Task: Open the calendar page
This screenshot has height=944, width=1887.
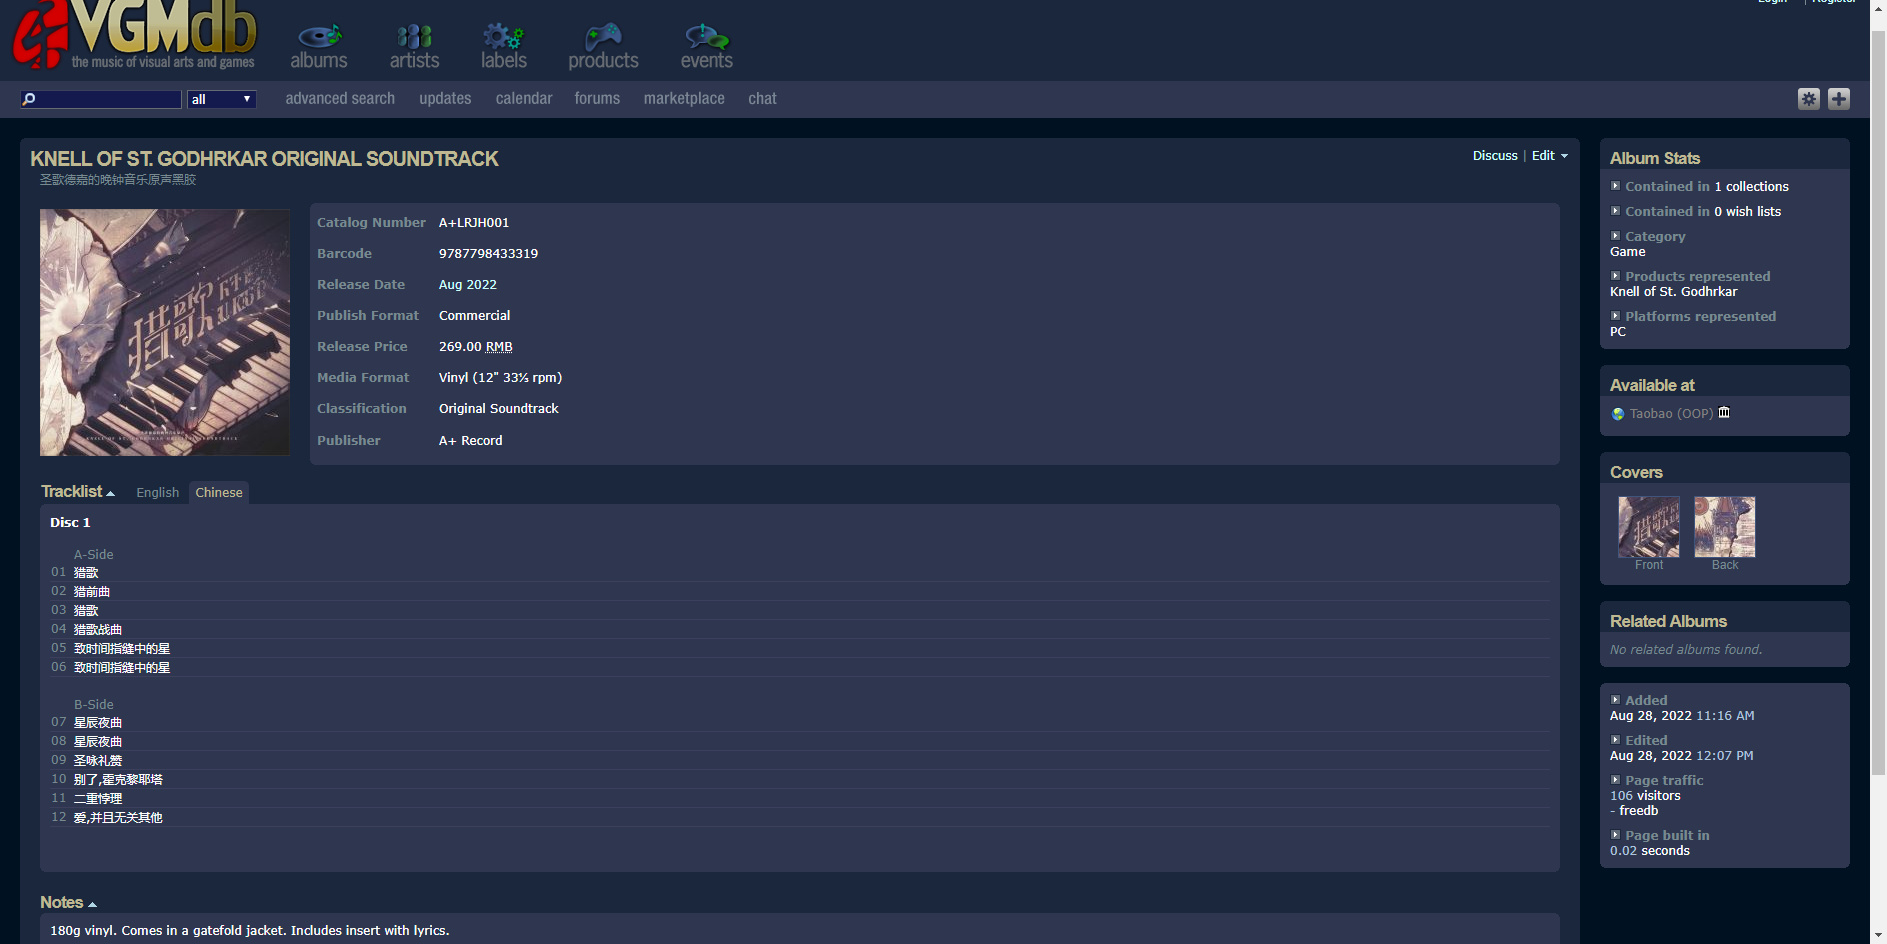Action: click(x=524, y=98)
